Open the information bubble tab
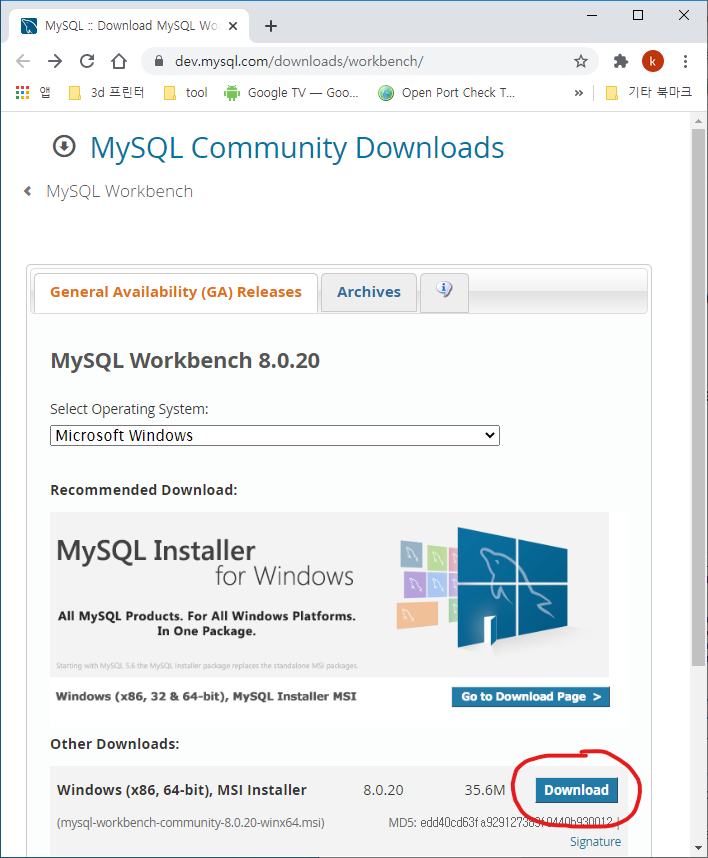This screenshot has width=708, height=858. [444, 292]
